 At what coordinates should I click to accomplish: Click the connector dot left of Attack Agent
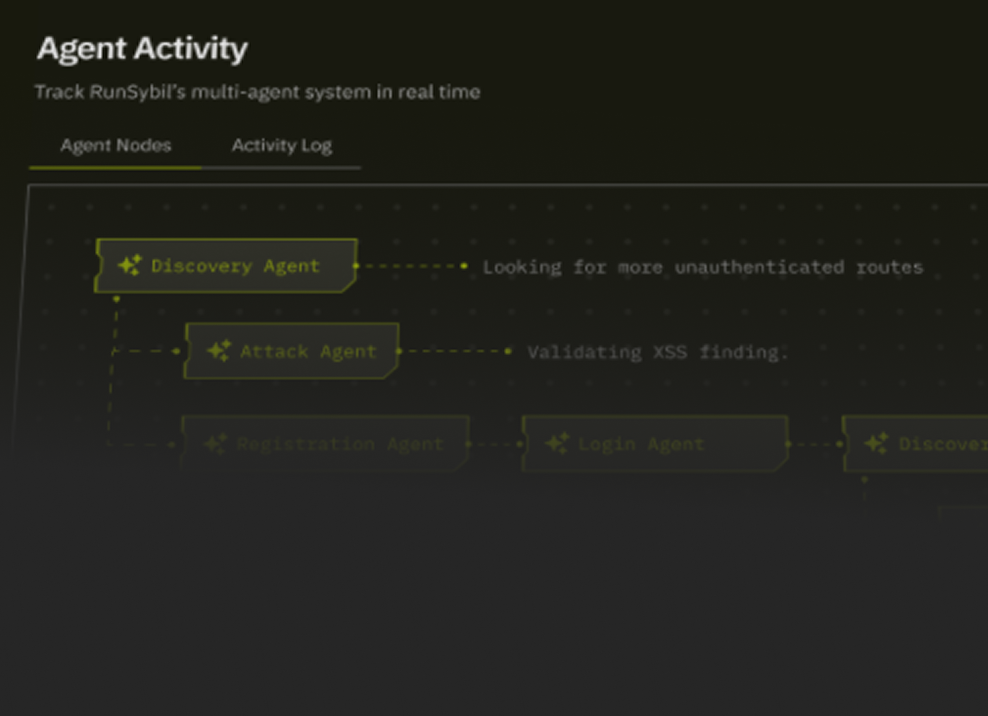(x=177, y=351)
